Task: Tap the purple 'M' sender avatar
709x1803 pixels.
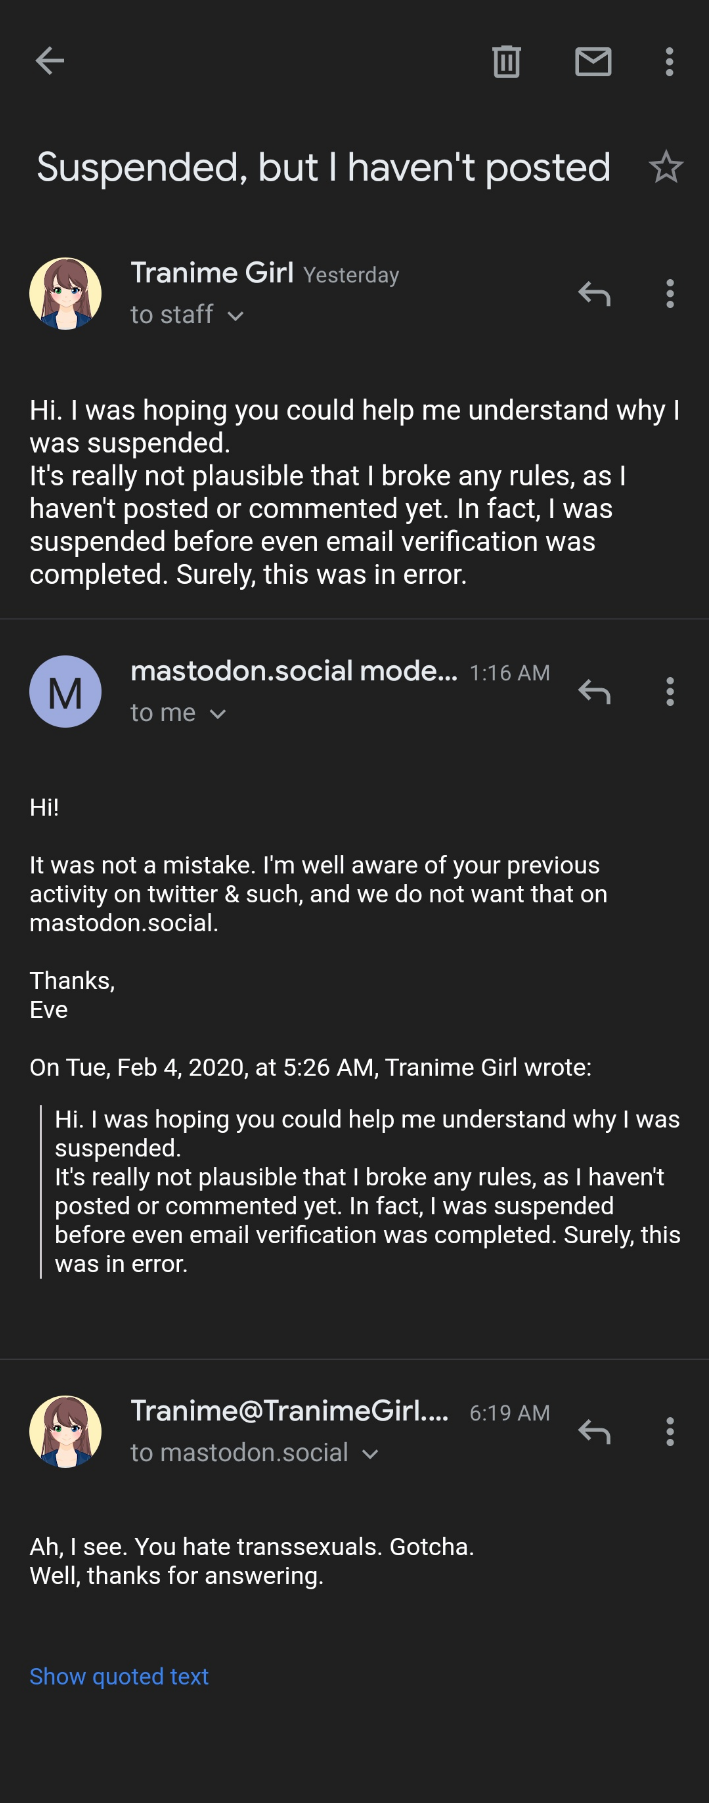Action: click(x=66, y=692)
